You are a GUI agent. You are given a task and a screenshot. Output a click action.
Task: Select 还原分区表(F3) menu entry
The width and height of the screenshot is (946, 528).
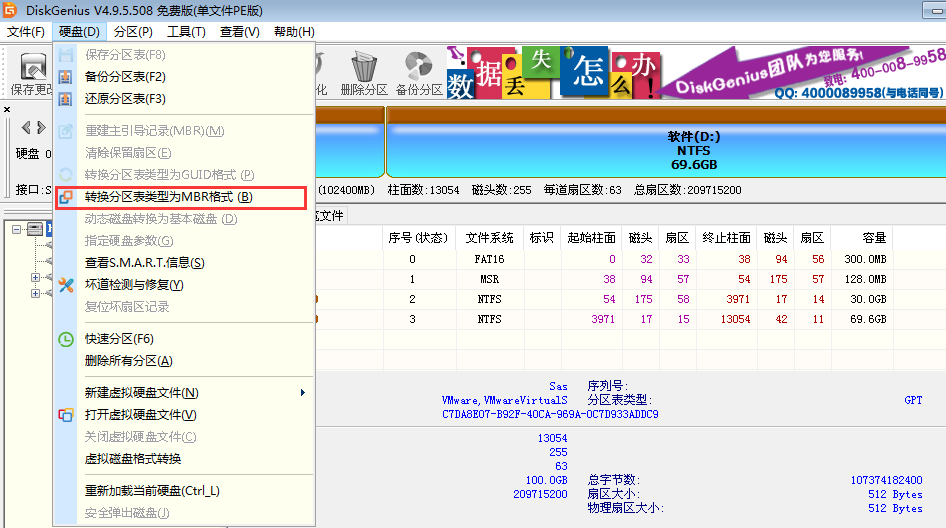click(x=125, y=99)
